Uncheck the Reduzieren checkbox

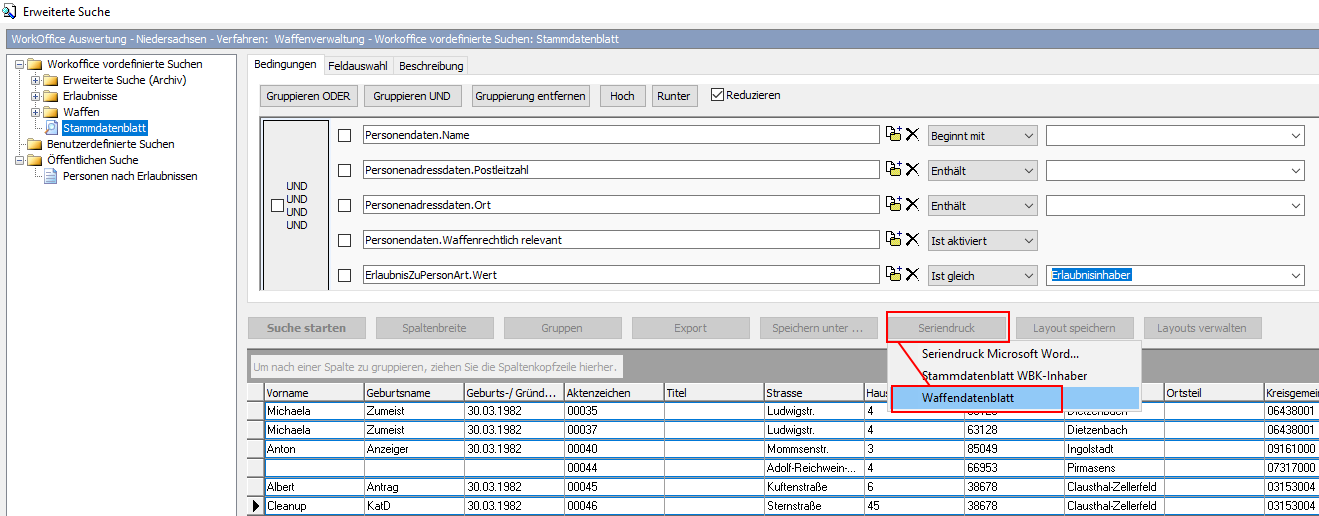(x=717, y=95)
